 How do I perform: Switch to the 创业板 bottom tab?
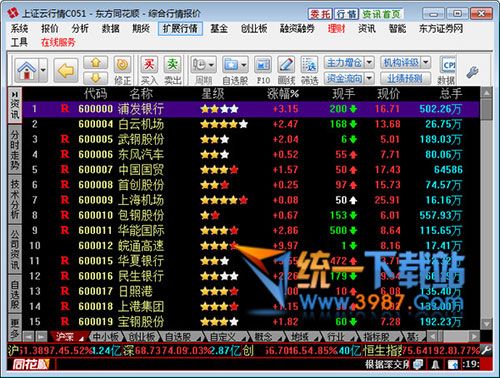[142, 337]
